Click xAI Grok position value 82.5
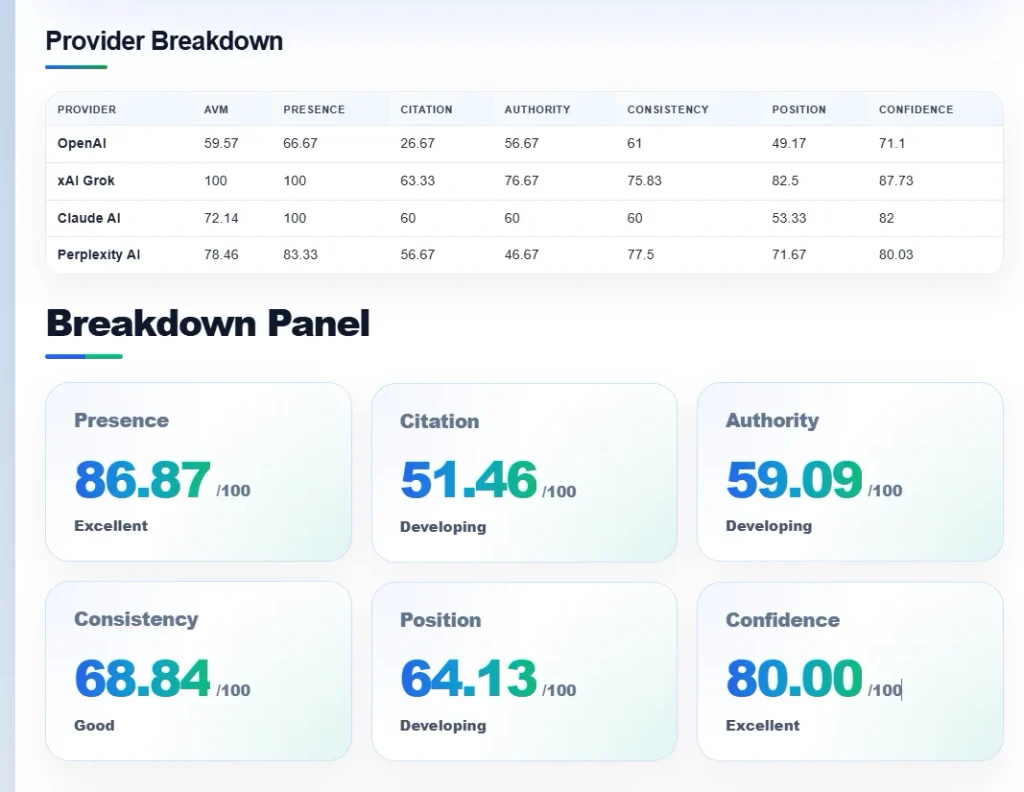Viewport: 1024px width, 792px height. tap(785, 181)
